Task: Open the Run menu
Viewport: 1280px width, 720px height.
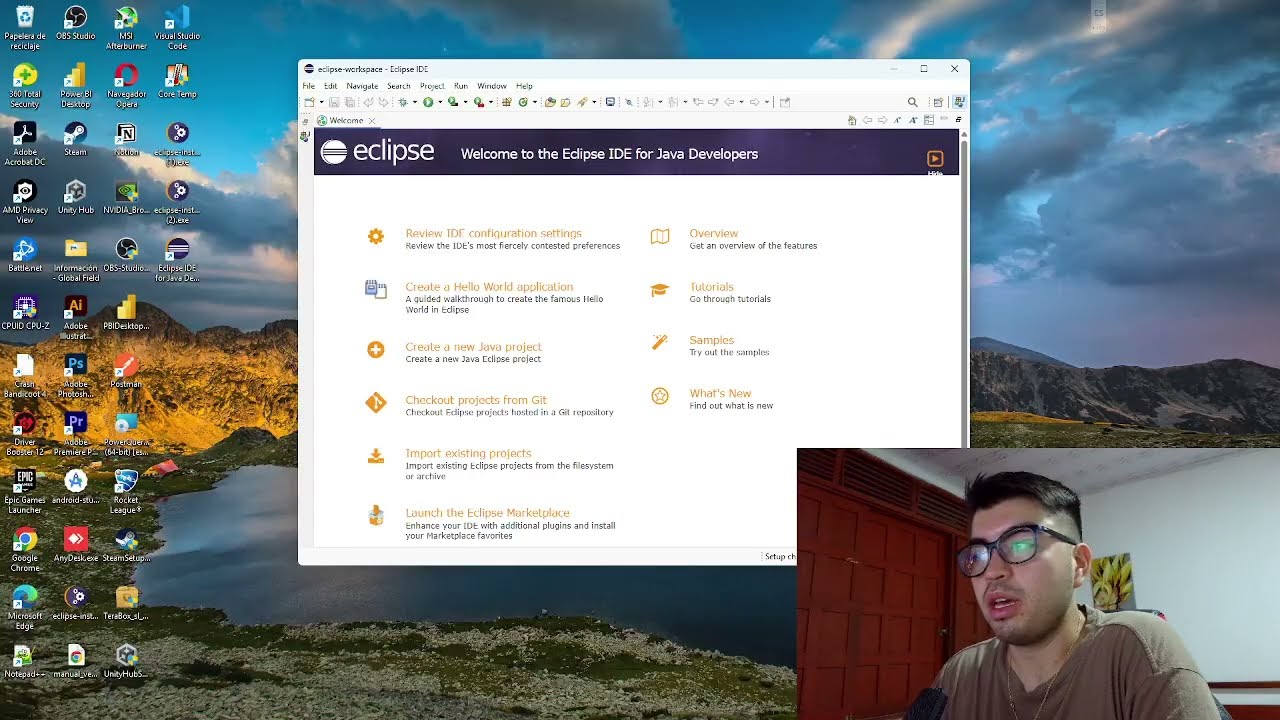Action: [x=460, y=86]
